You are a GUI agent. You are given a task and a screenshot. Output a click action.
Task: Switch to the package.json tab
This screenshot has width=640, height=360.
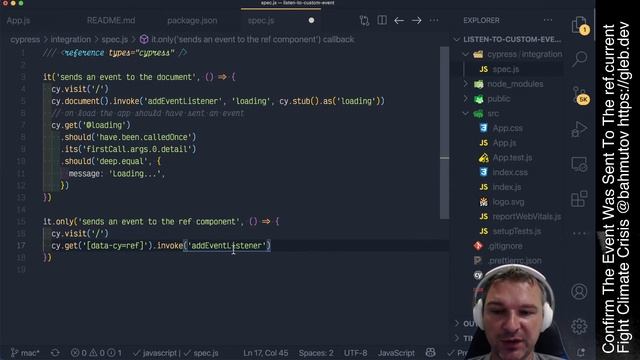click(192, 20)
